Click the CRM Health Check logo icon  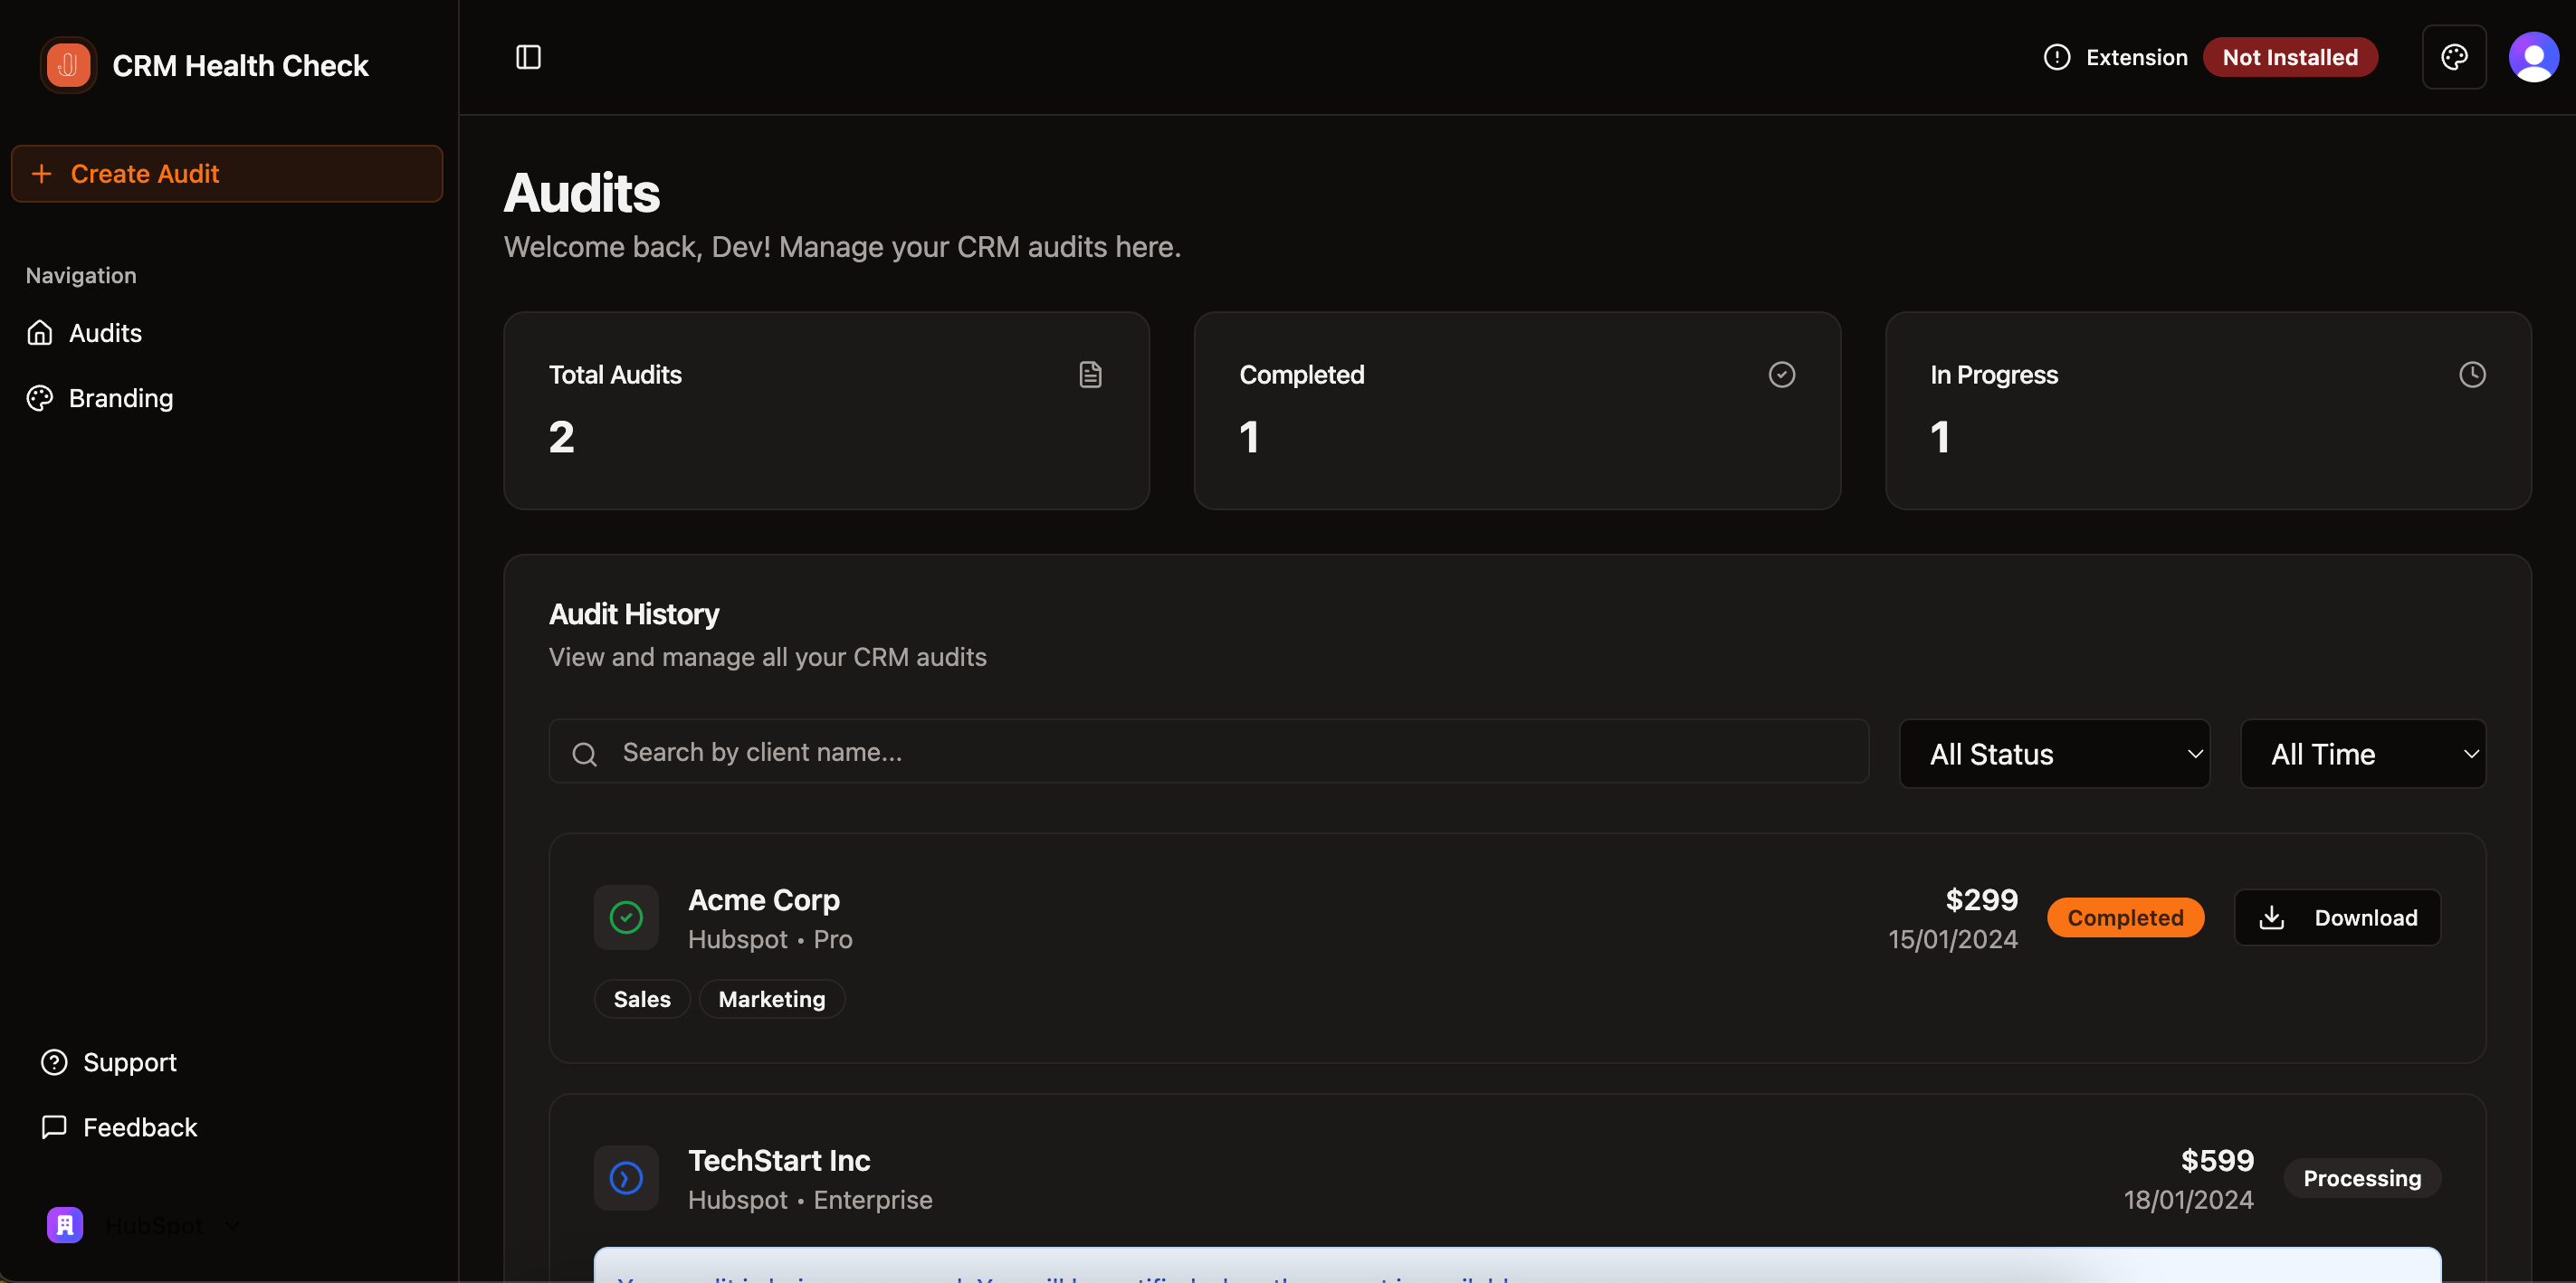66,64
